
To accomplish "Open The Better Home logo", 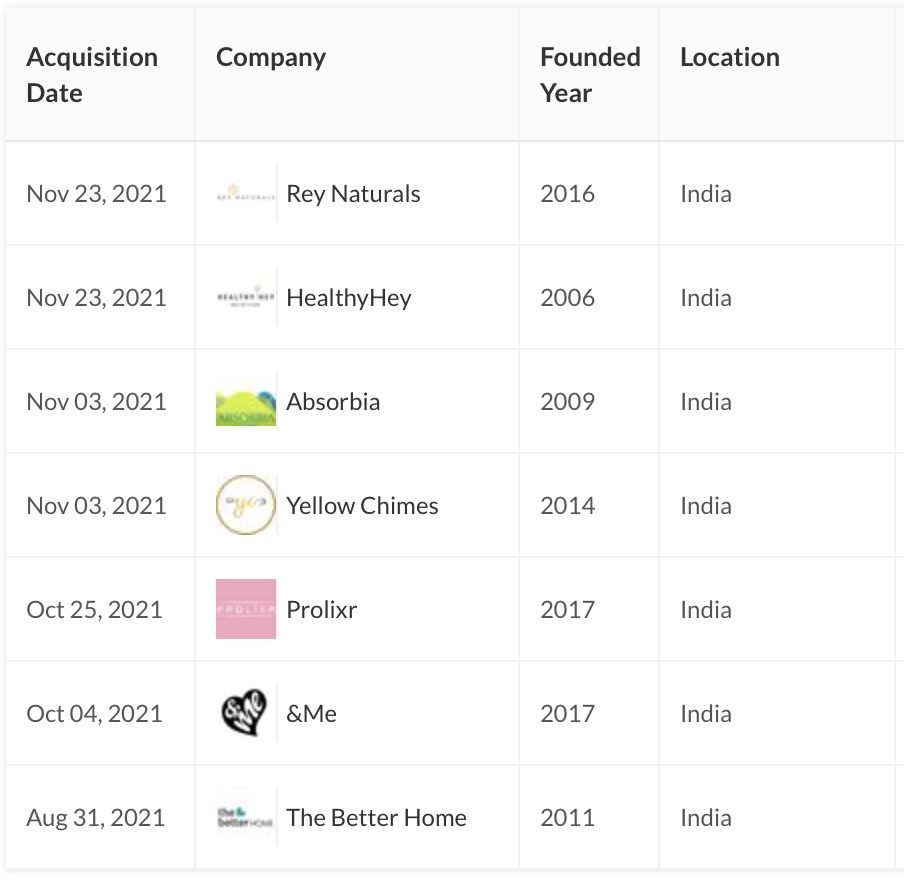I will tap(245, 818).
